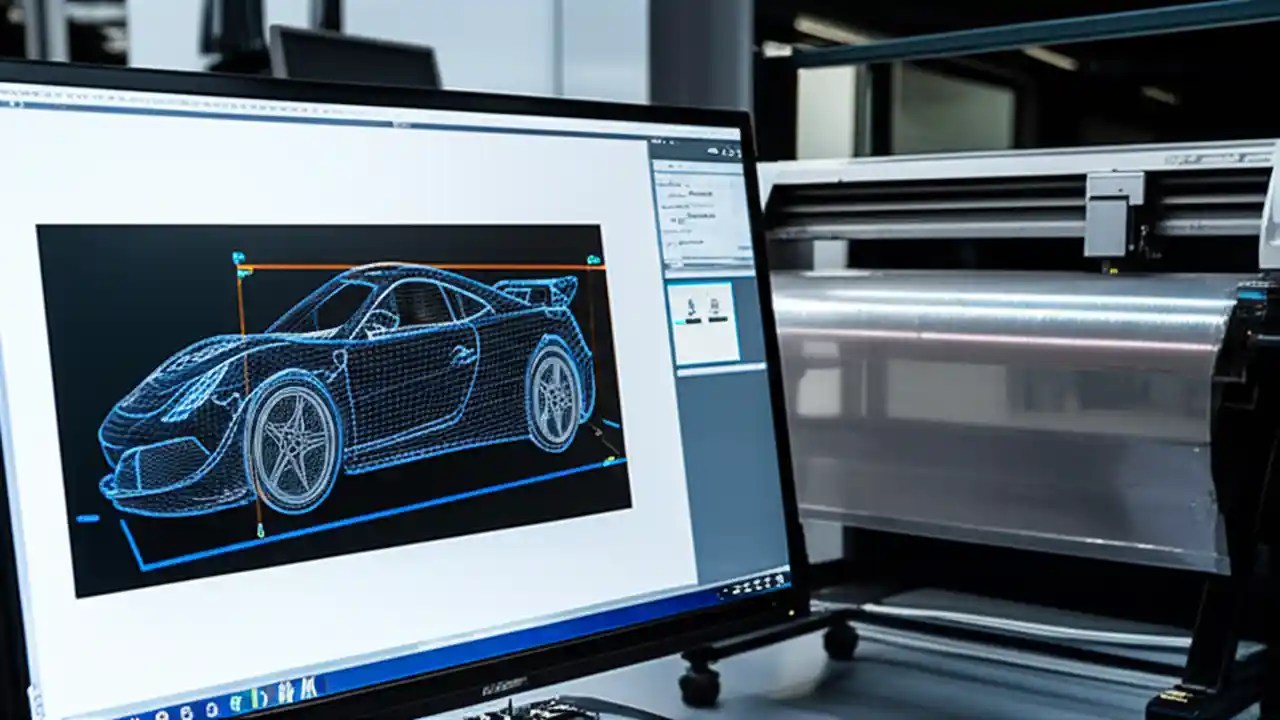The height and width of the screenshot is (720, 1280).
Task: Launch the blue app icon on the taskbar
Action: (x=212, y=707)
